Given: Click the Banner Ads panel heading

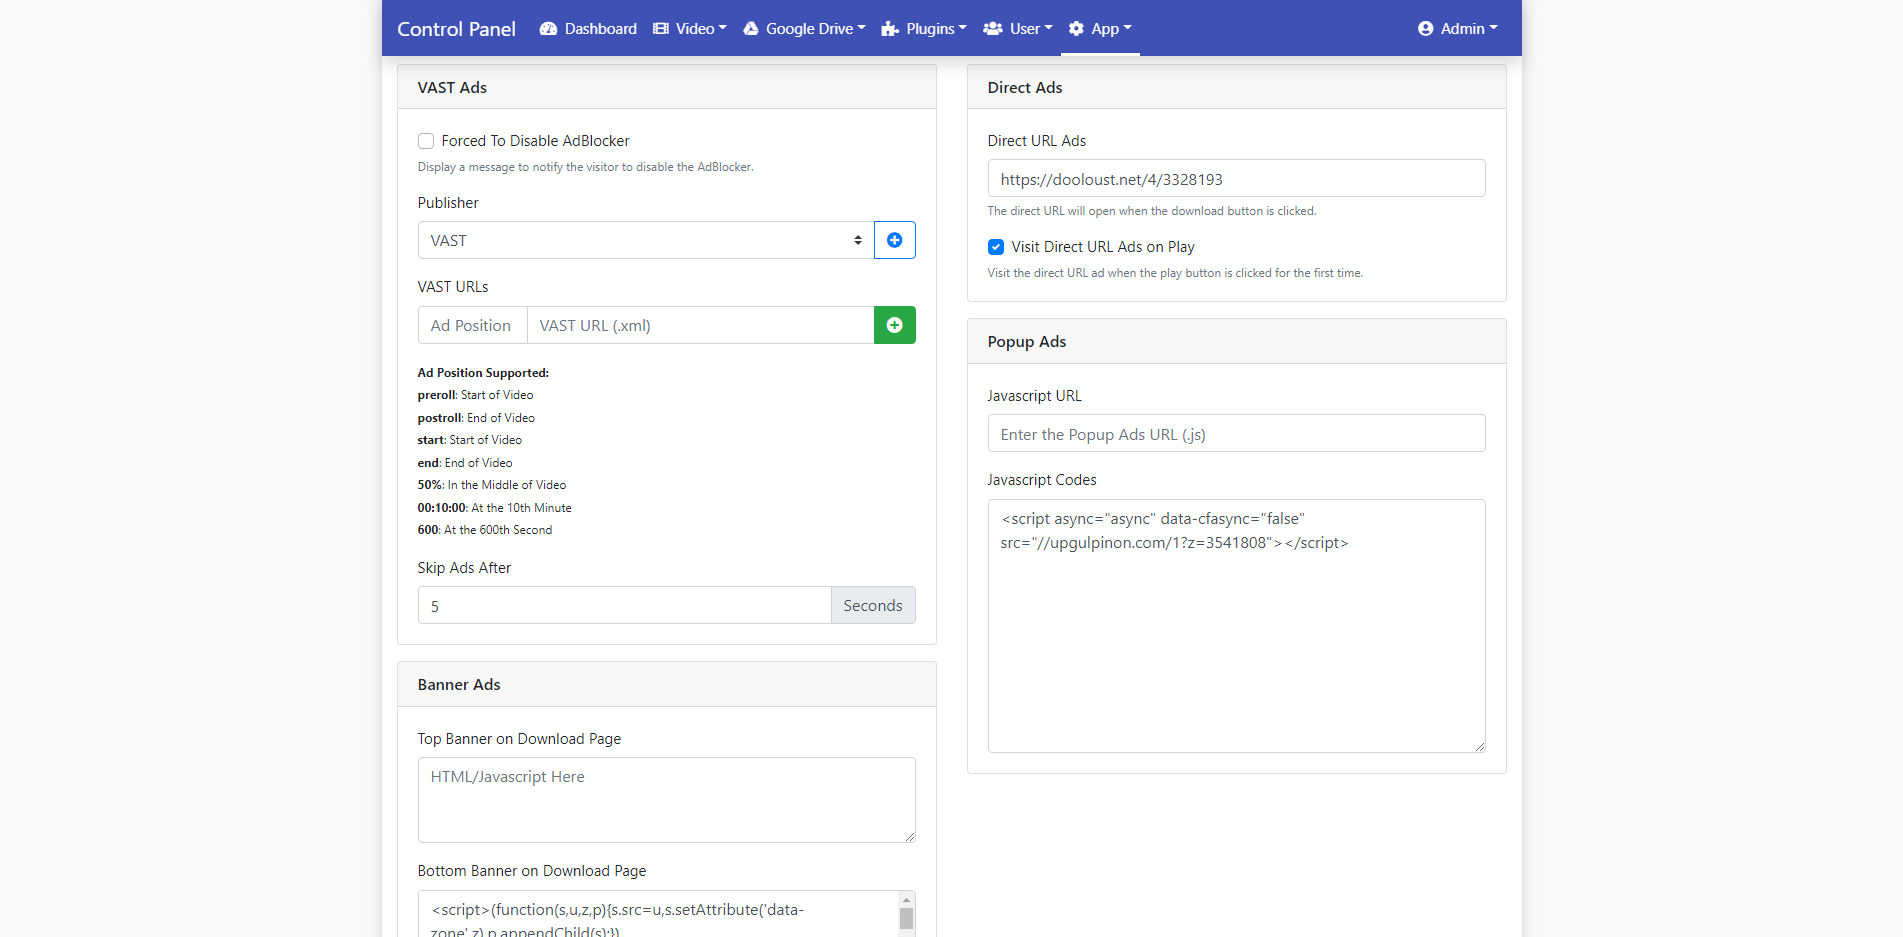Looking at the screenshot, I should tap(459, 684).
